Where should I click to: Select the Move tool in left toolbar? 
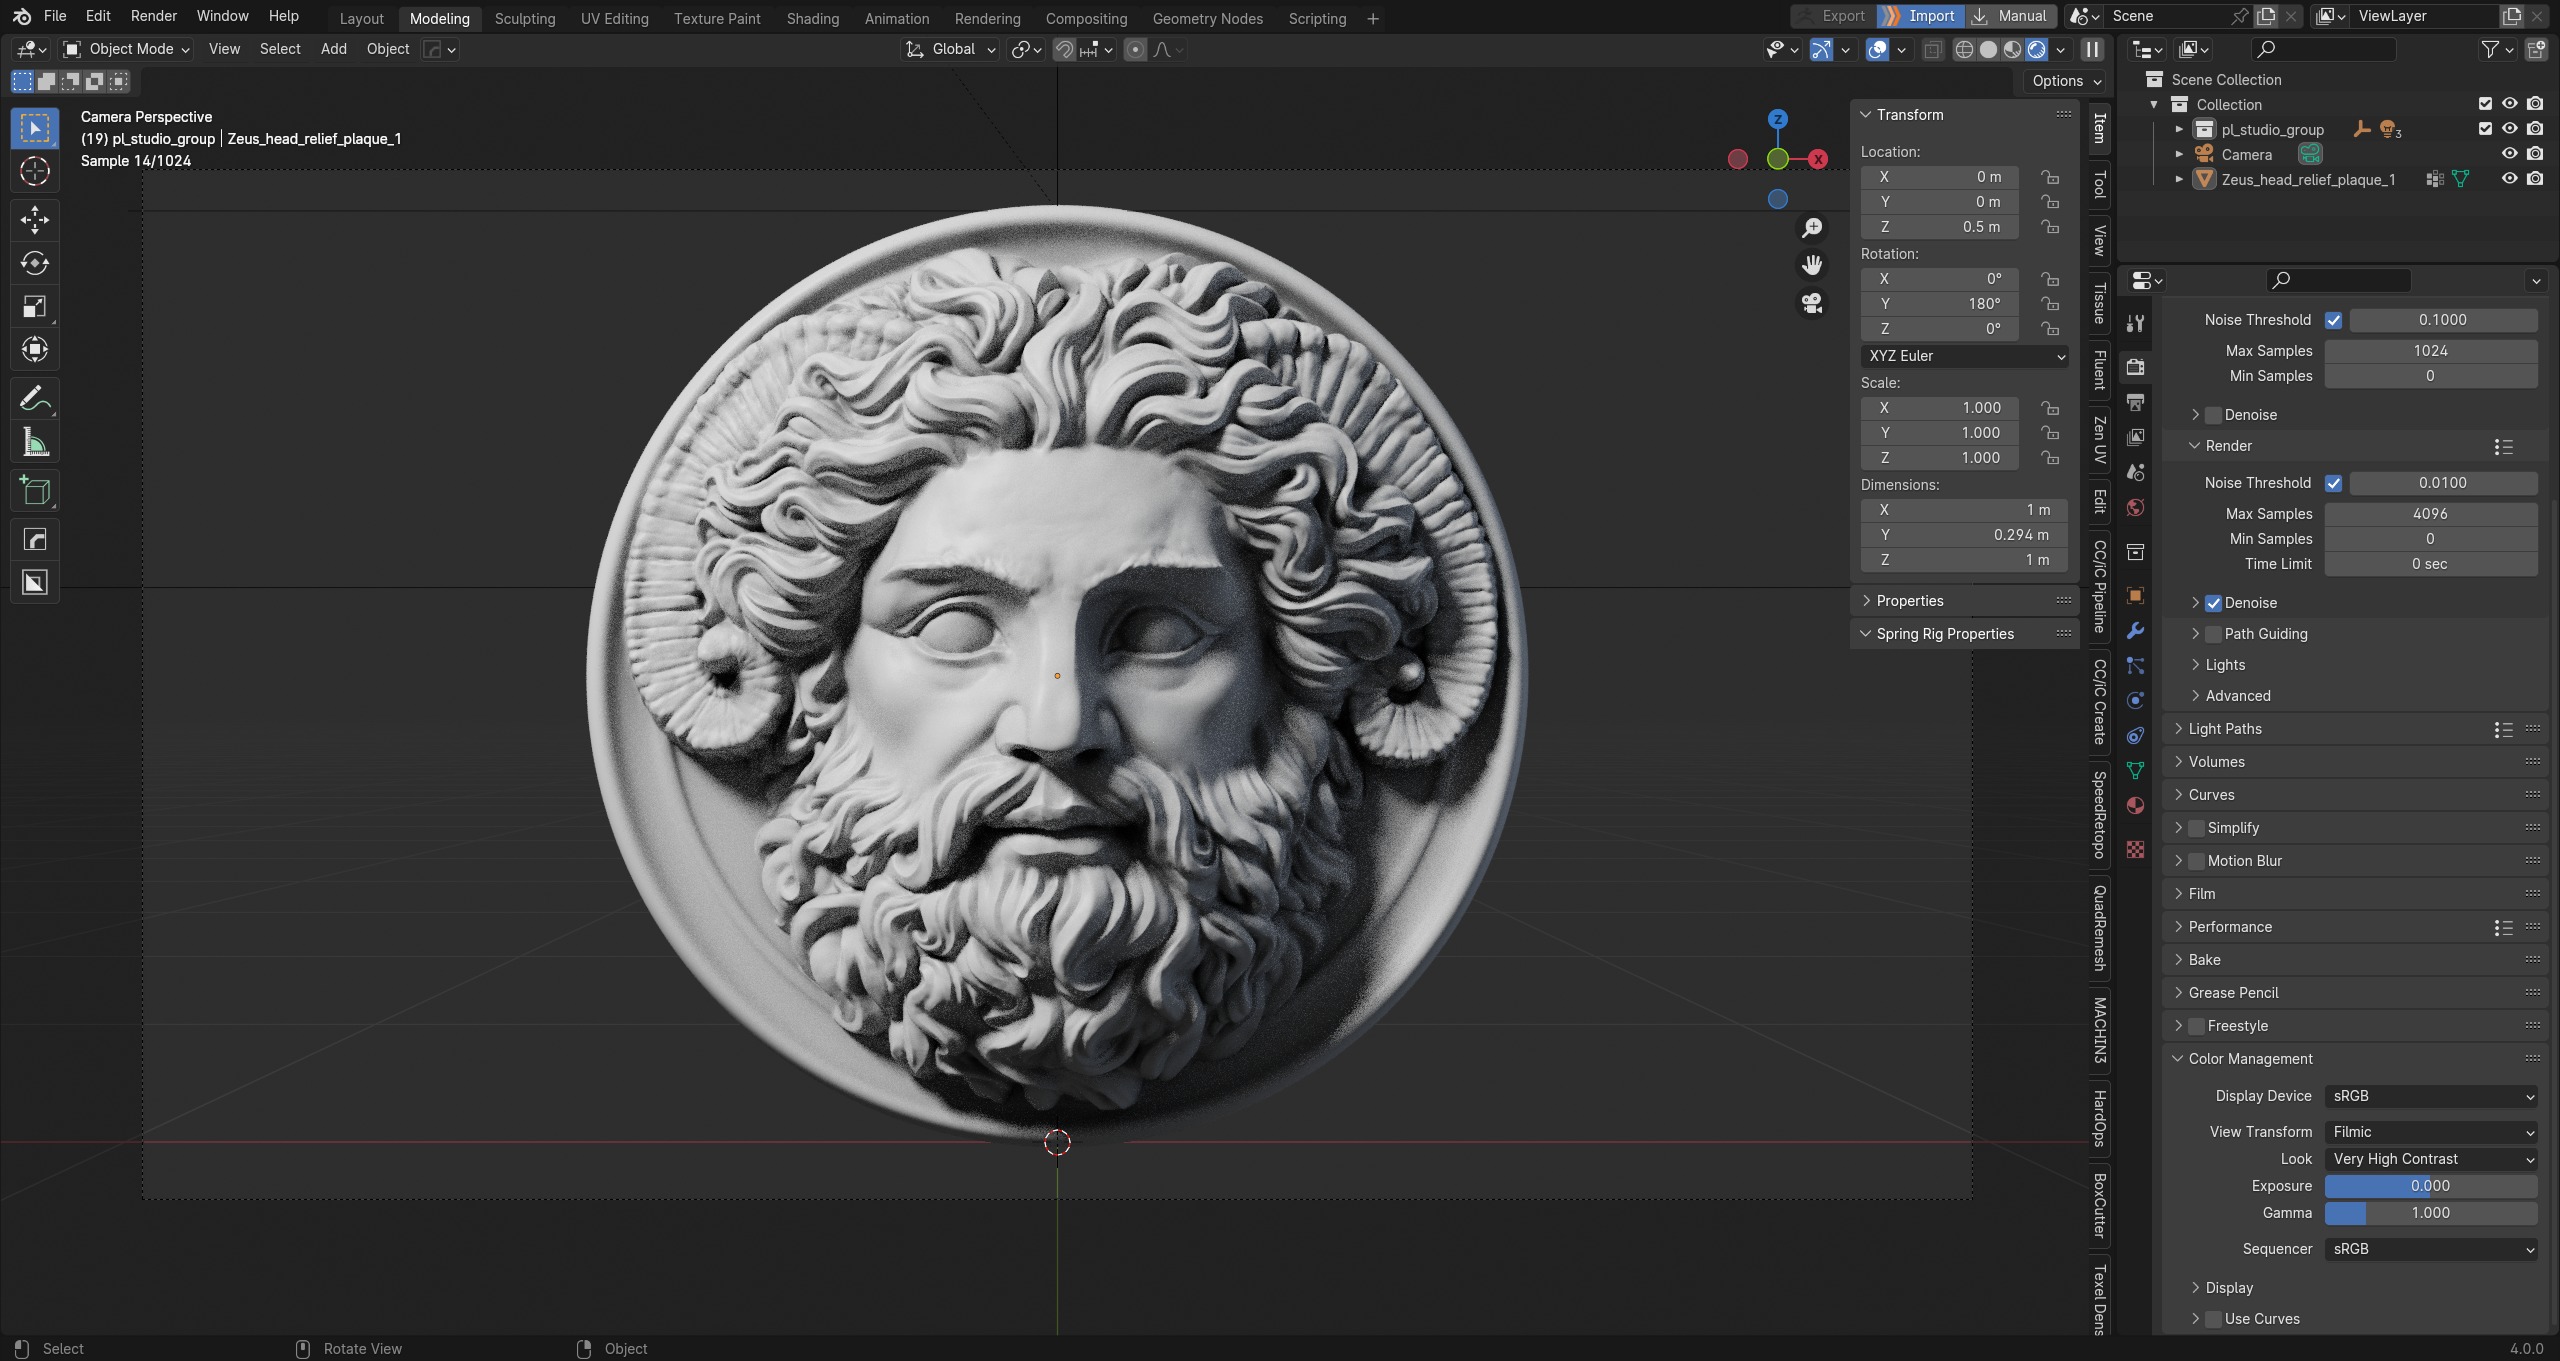click(x=35, y=219)
